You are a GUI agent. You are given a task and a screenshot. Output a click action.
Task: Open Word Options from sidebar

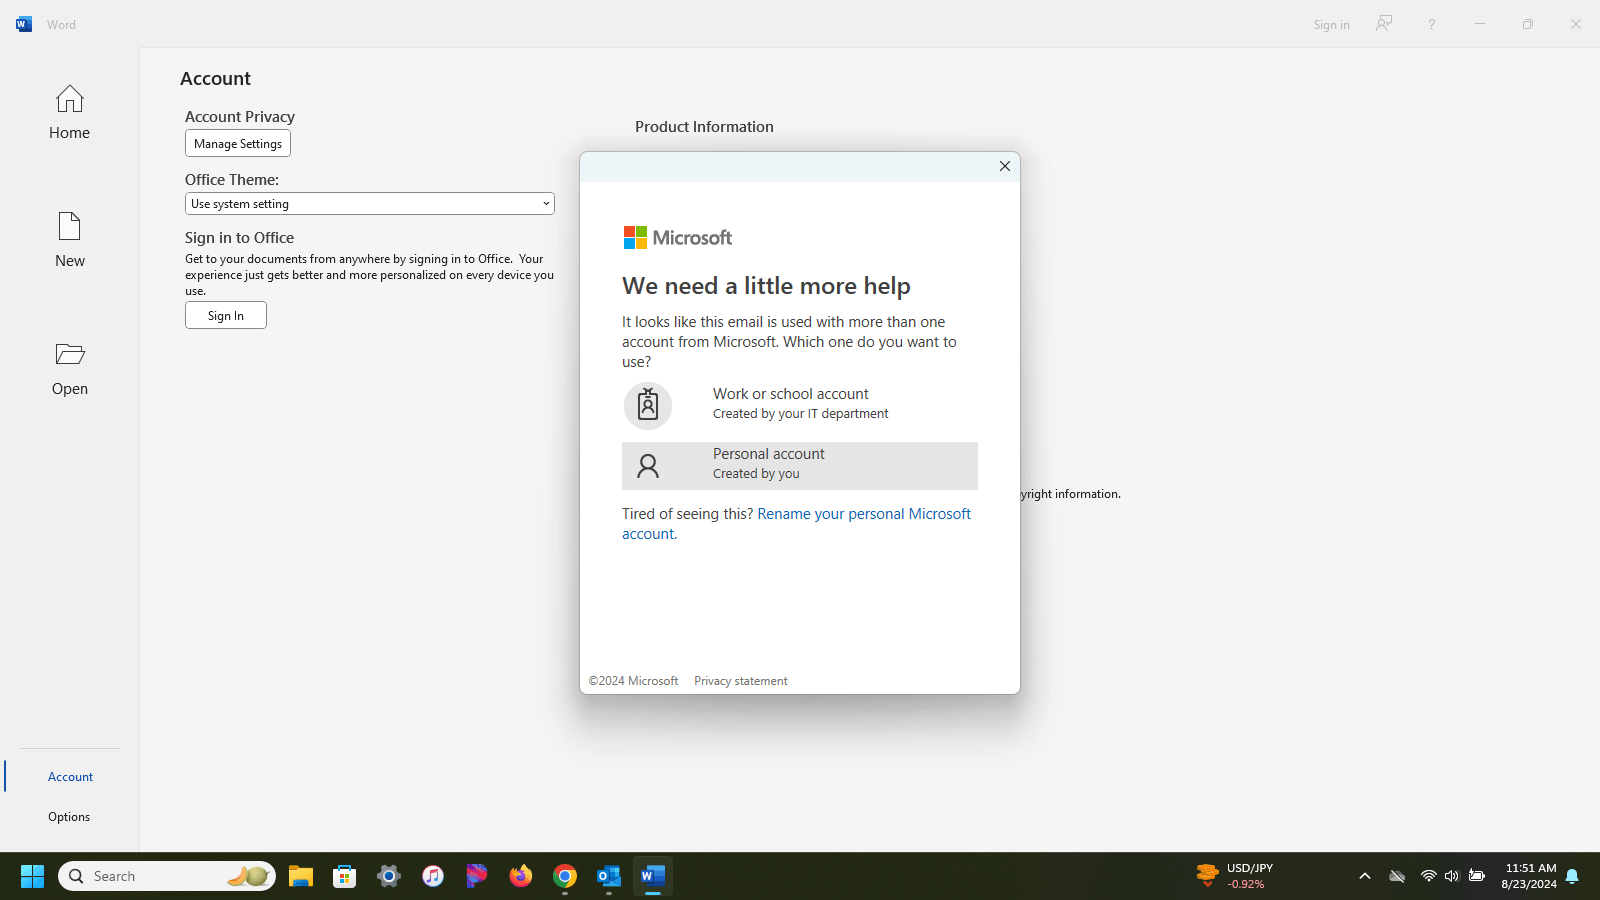tap(69, 817)
